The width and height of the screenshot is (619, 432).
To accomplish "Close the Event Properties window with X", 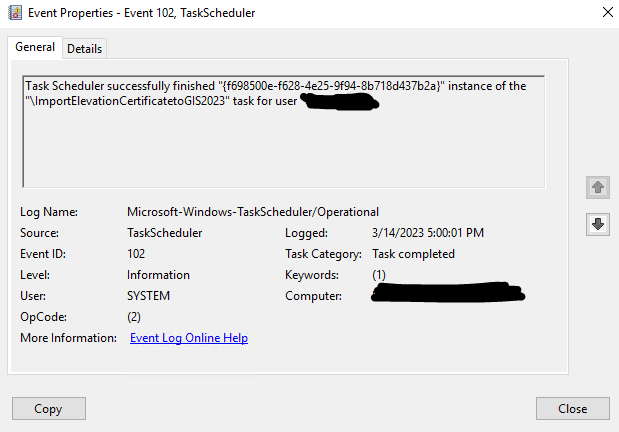I will [608, 12].
